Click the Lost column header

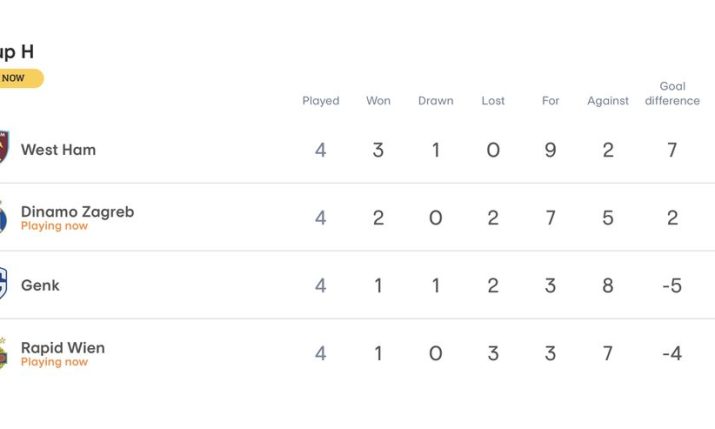(493, 101)
